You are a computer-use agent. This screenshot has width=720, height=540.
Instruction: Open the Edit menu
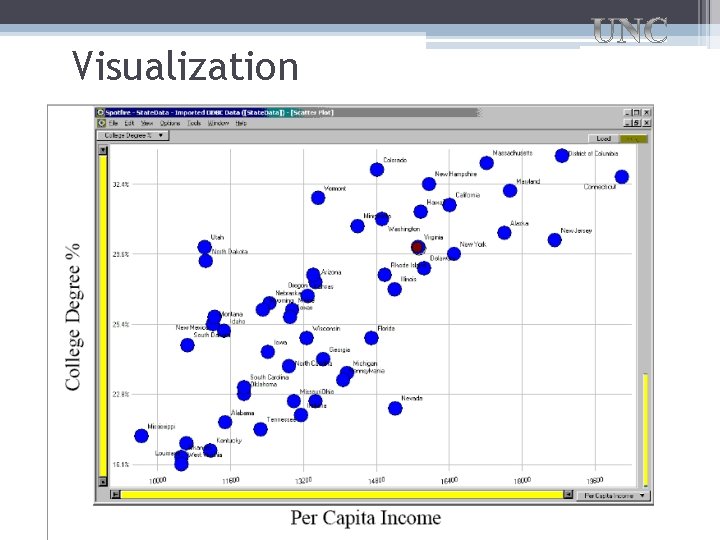[x=129, y=123]
